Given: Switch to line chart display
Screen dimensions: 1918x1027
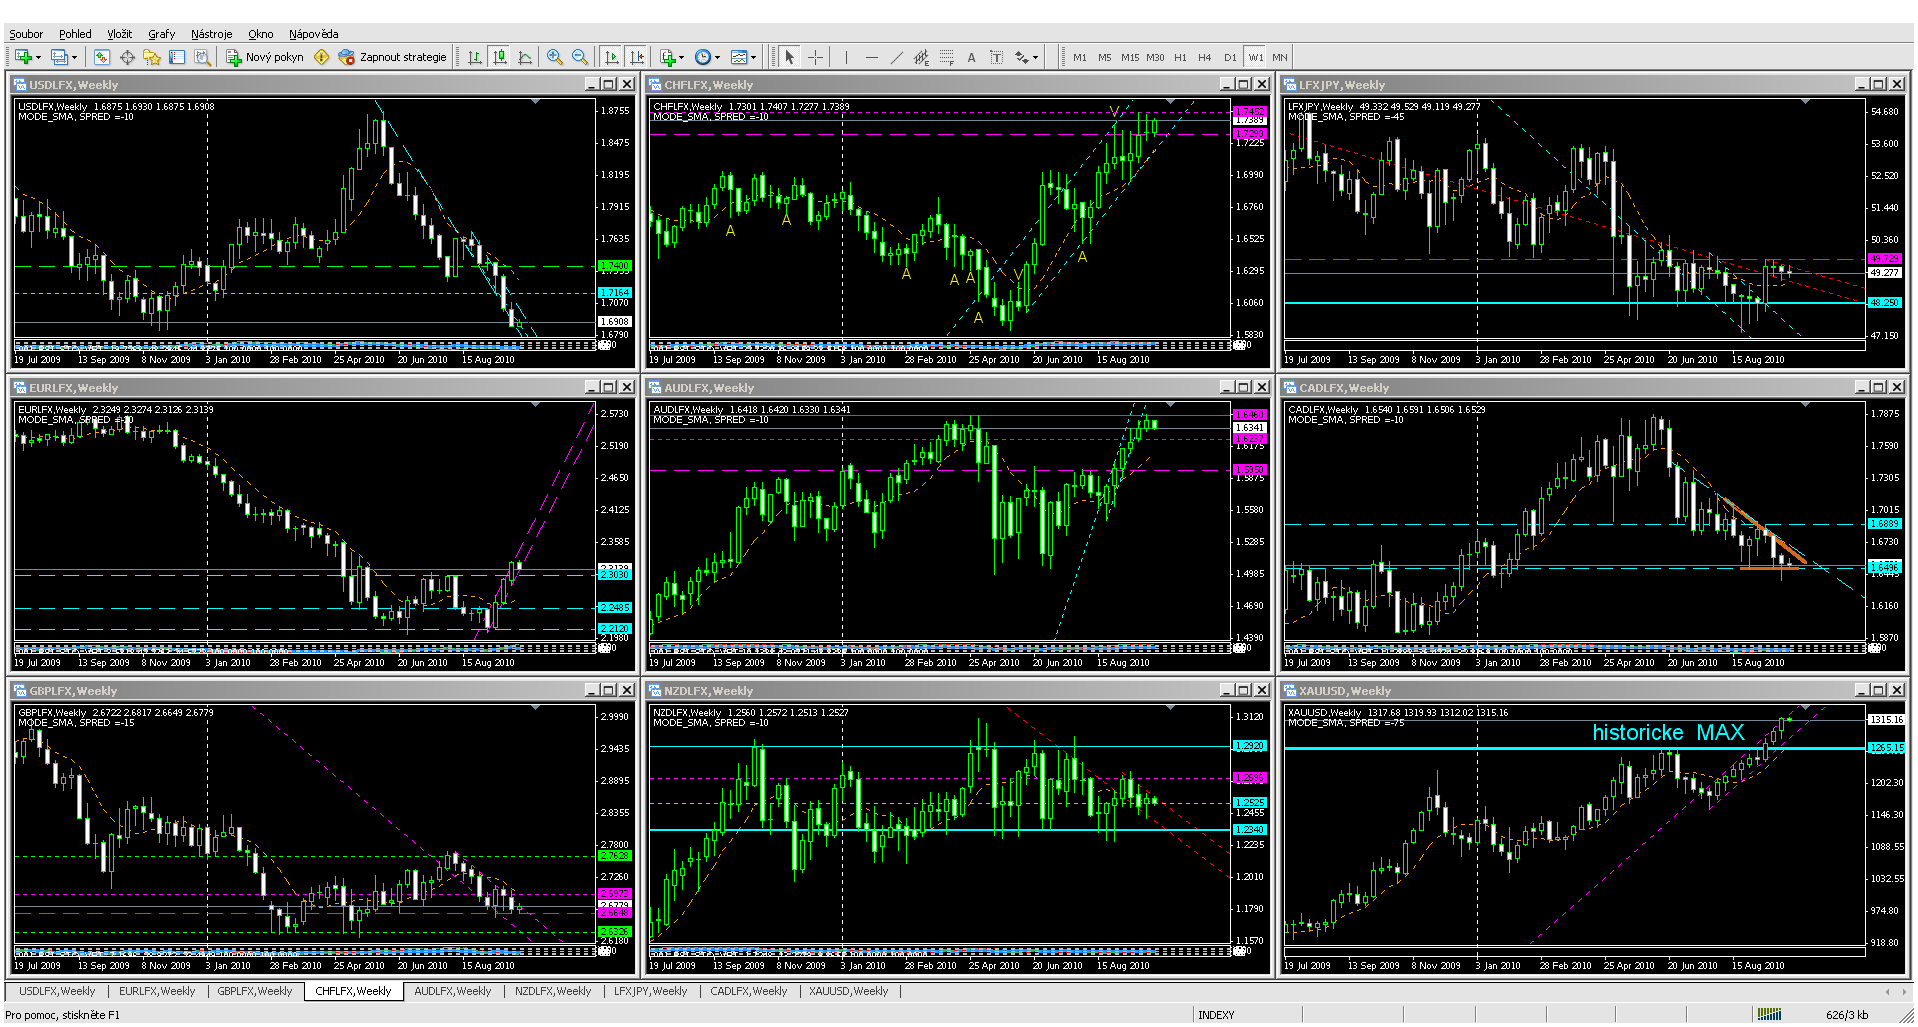Looking at the screenshot, I should (525, 57).
